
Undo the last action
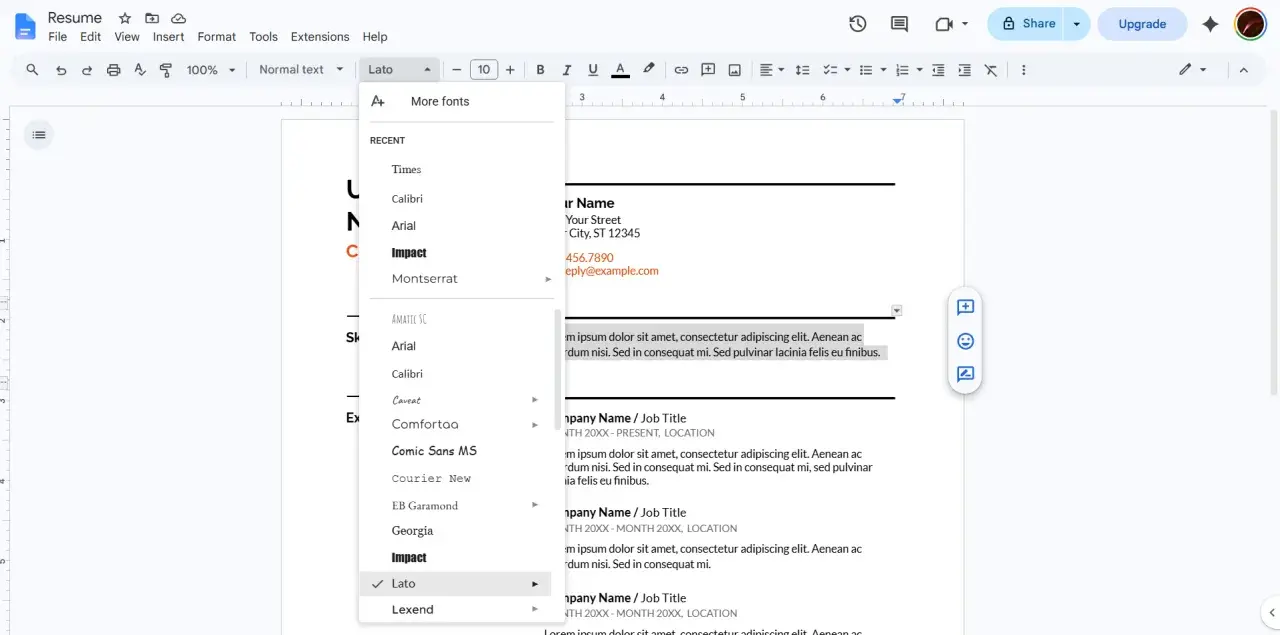(x=61, y=70)
